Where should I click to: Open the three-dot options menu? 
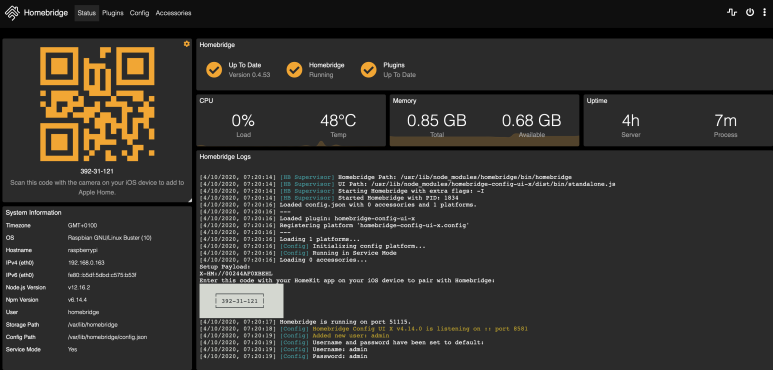[x=764, y=13]
